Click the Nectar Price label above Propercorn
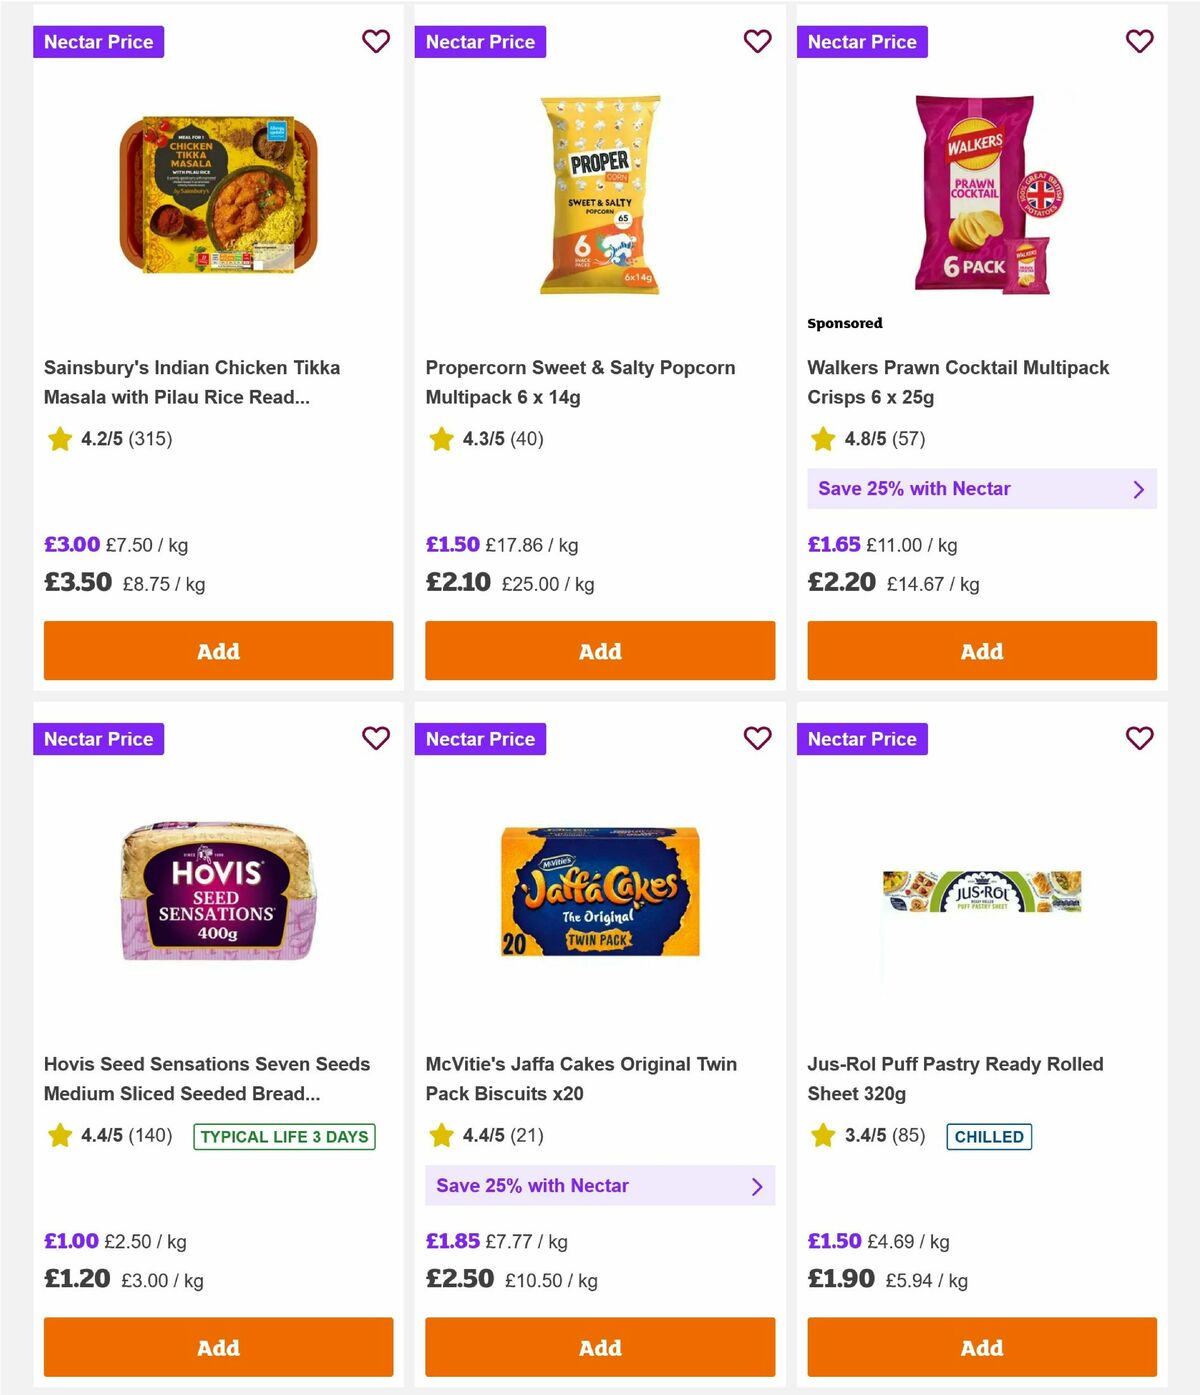 [480, 41]
